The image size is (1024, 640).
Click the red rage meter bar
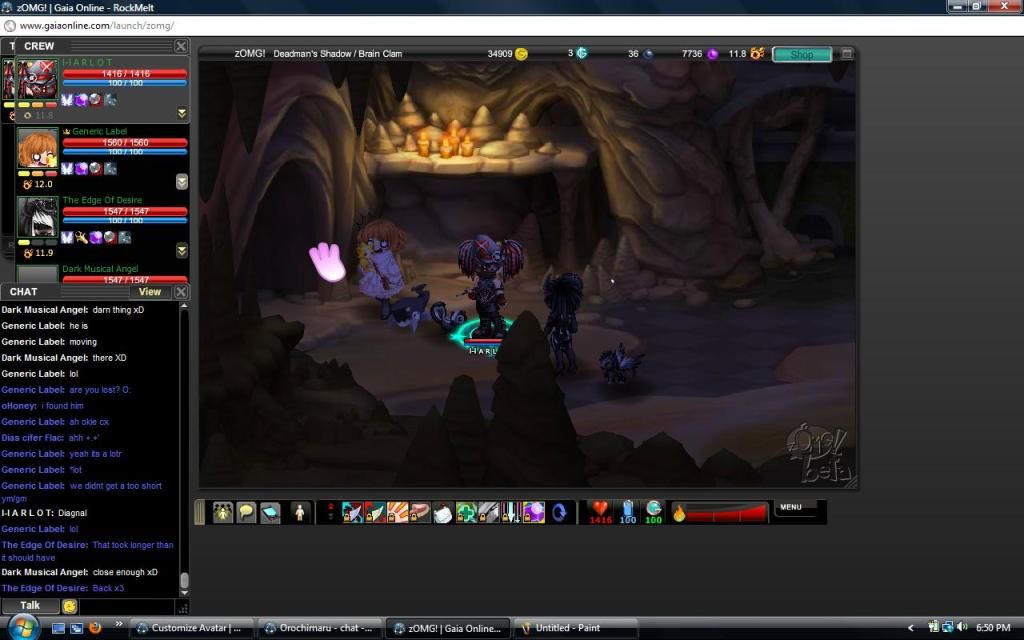point(726,513)
